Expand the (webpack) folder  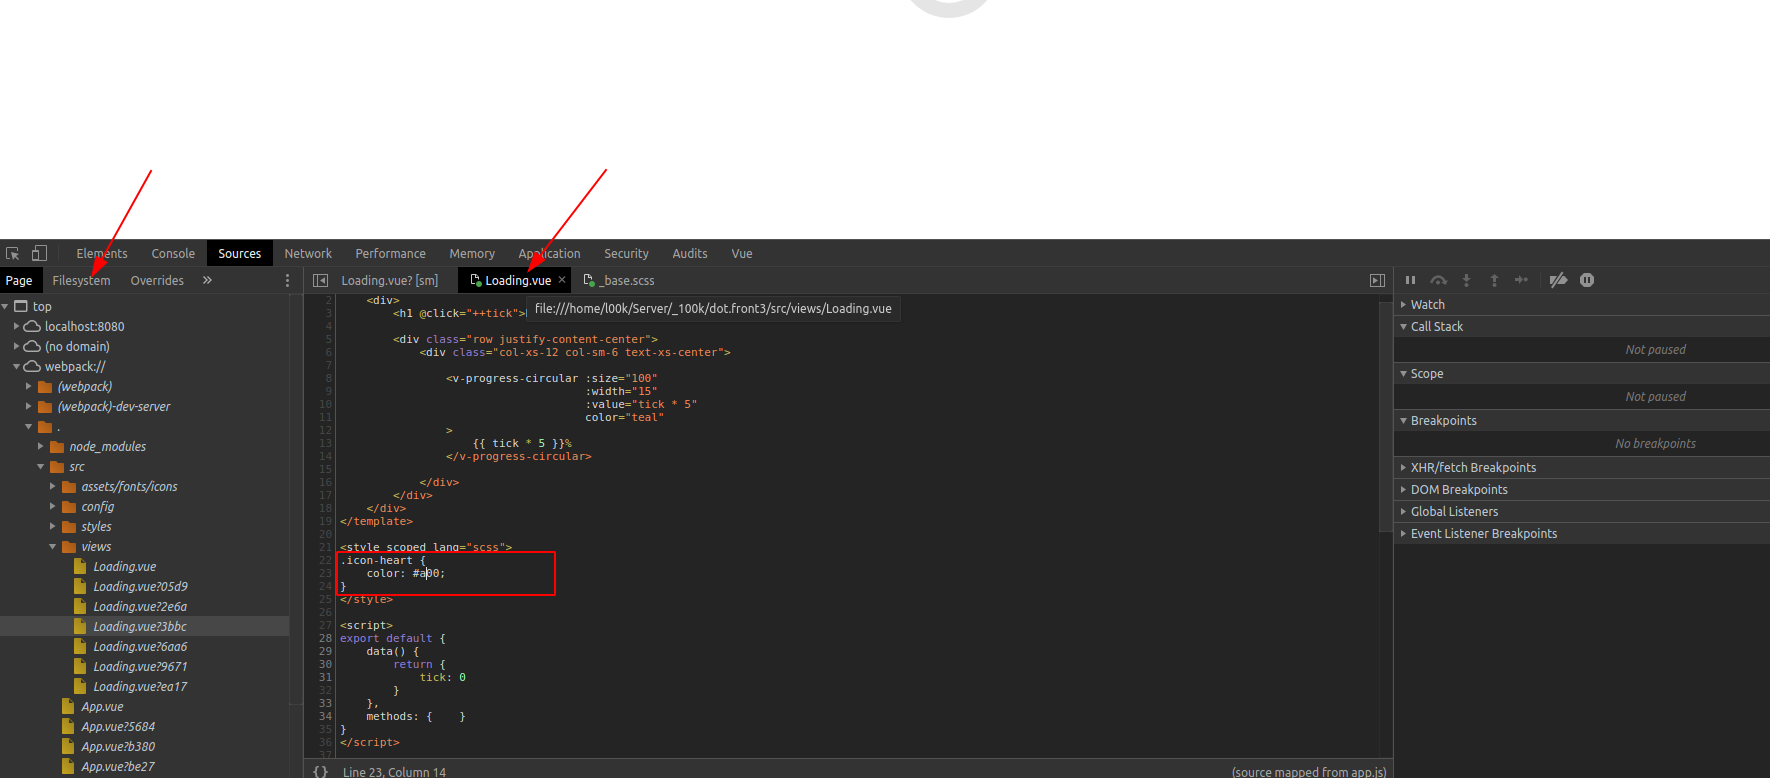(x=28, y=387)
